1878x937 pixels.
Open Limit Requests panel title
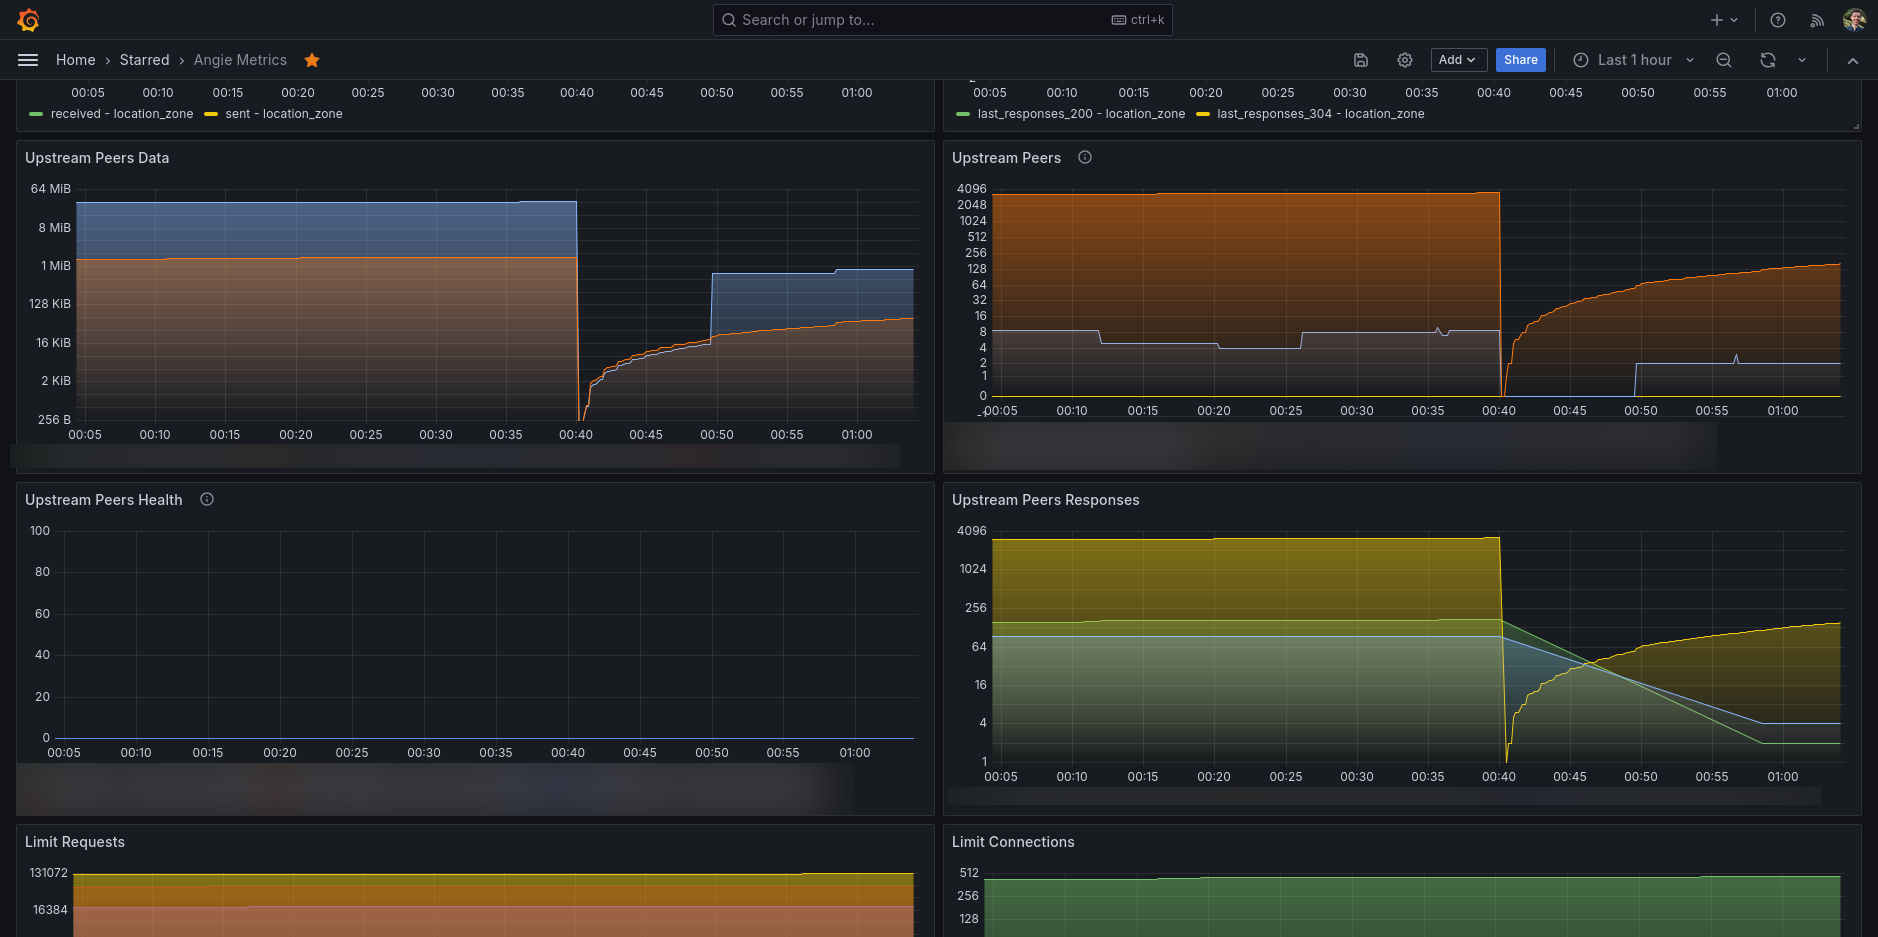pyautogui.click(x=75, y=842)
